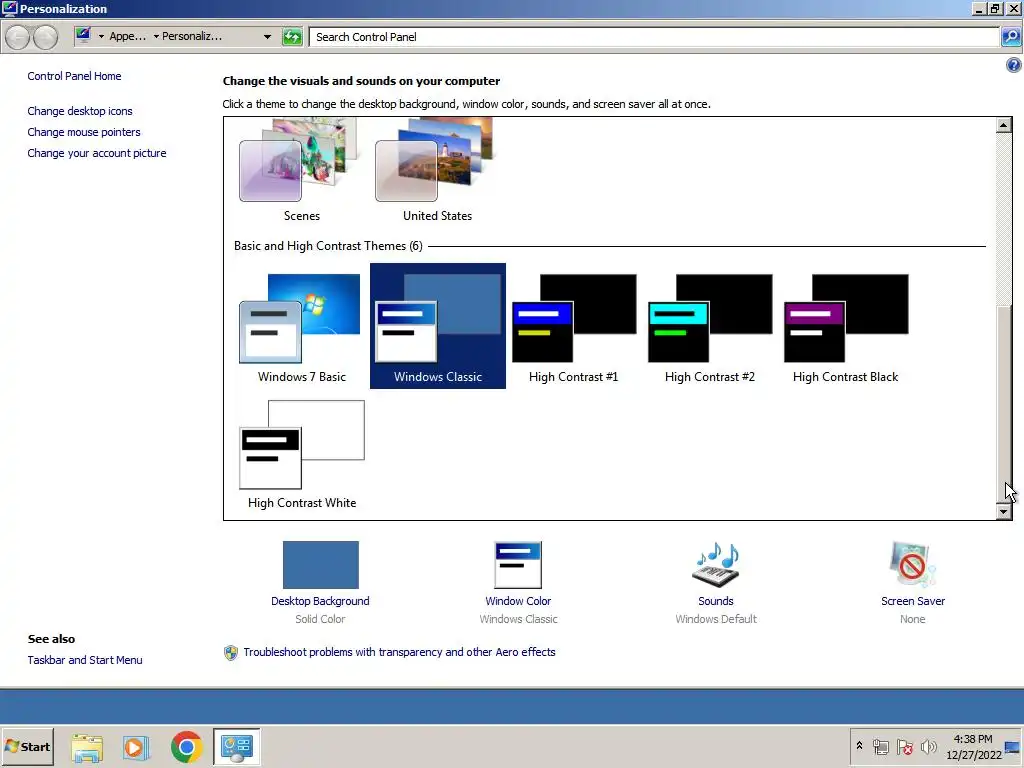Apply the High Contrast #1 theme

[573, 327]
